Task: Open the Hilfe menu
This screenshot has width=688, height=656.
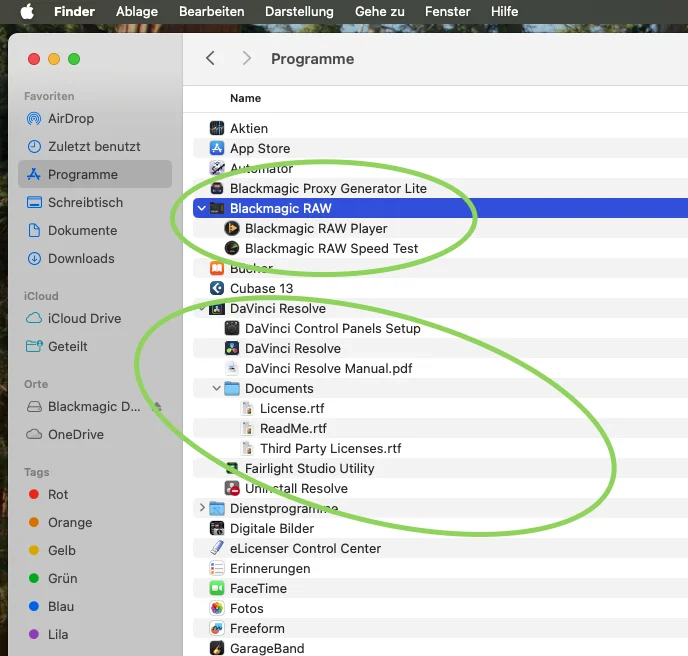Action: [505, 11]
